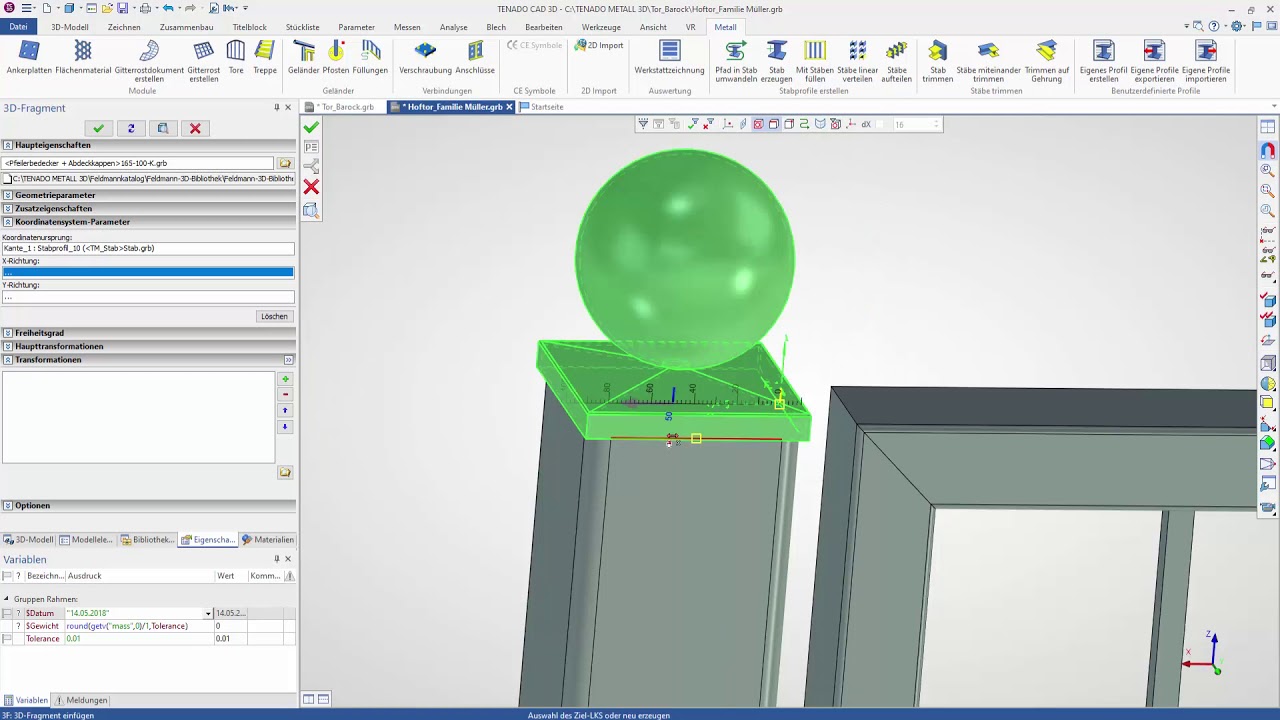Click Pfad in Stab umwandeln
This screenshot has height=720, width=1280.
pos(736,61)
